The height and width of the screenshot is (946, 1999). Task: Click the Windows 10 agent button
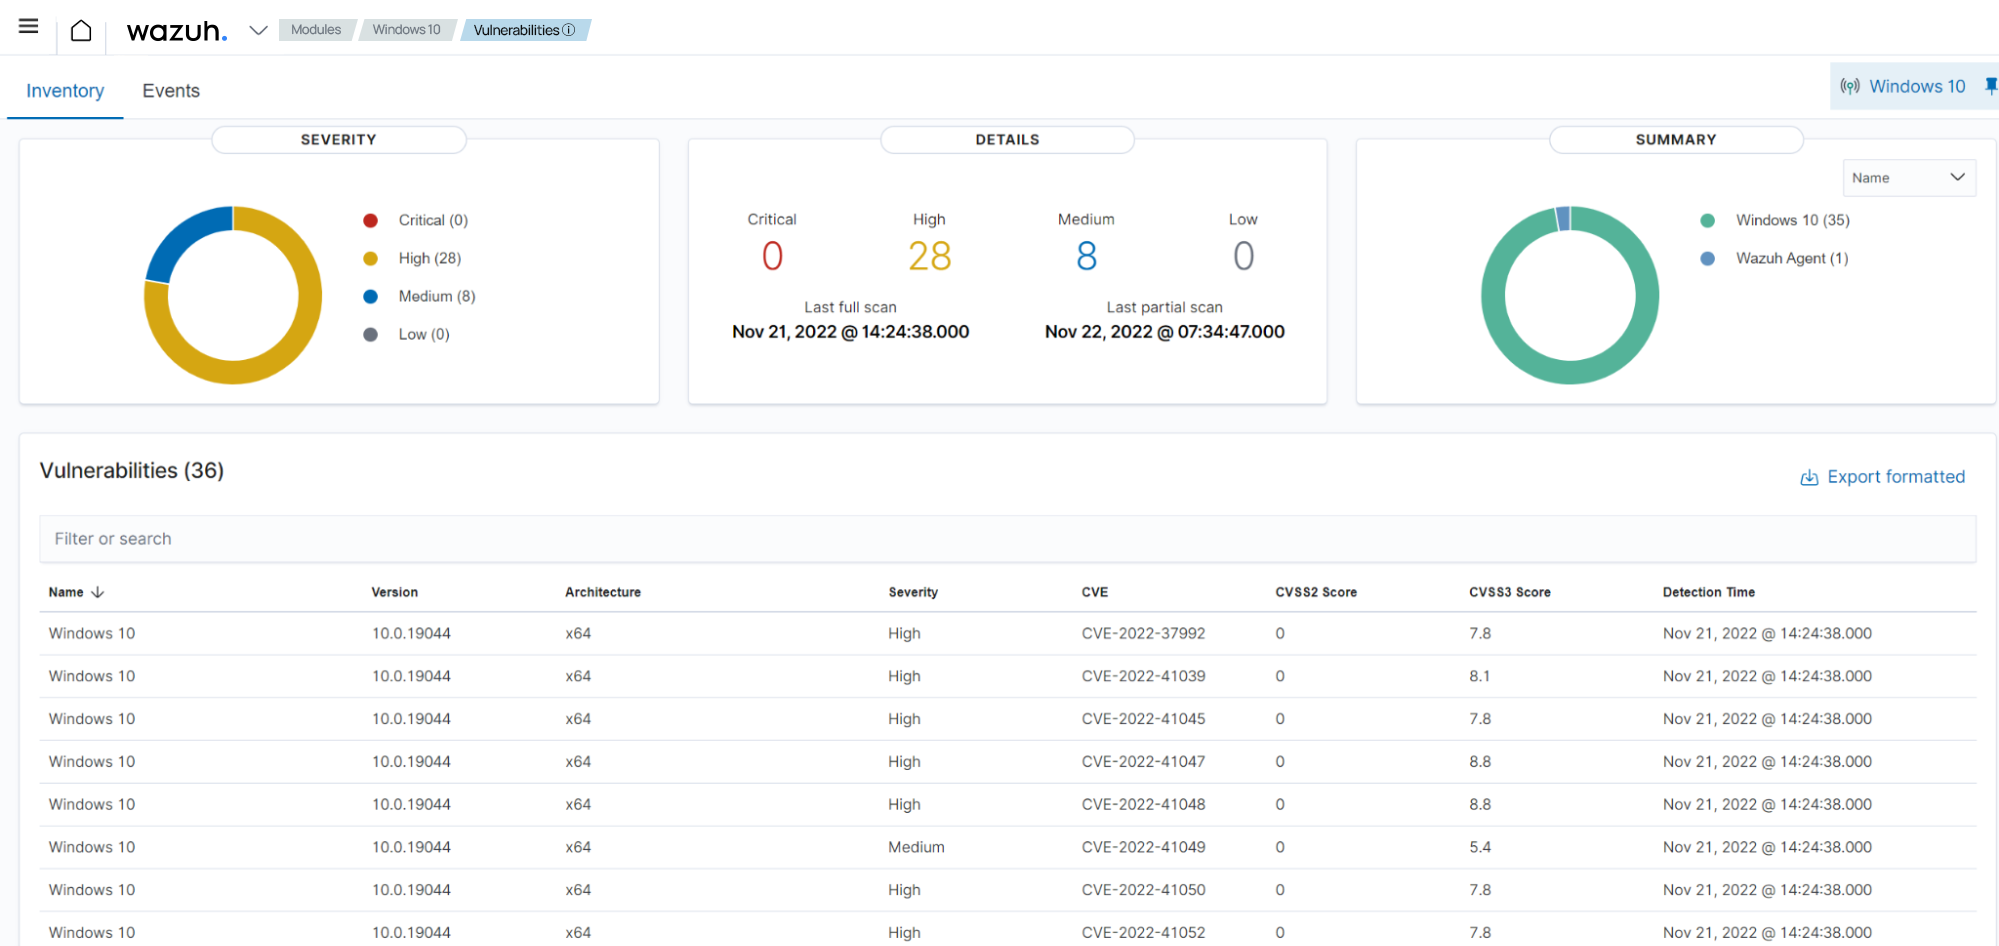tap(1916, 87)
